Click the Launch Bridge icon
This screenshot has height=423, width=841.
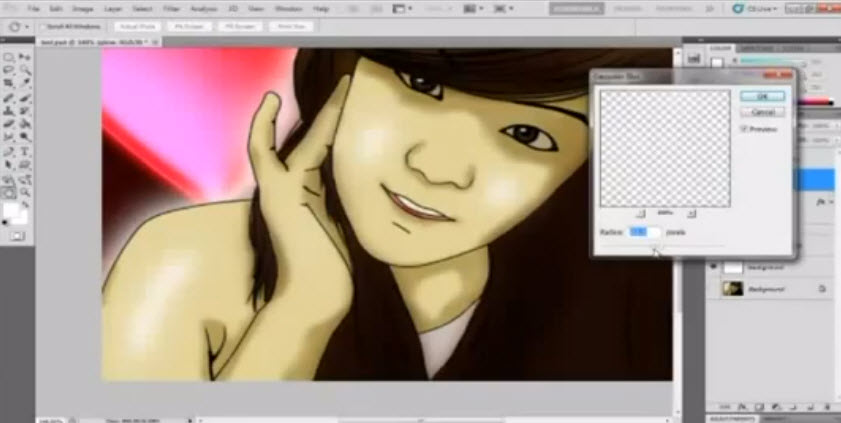click(x=353, y=9)
